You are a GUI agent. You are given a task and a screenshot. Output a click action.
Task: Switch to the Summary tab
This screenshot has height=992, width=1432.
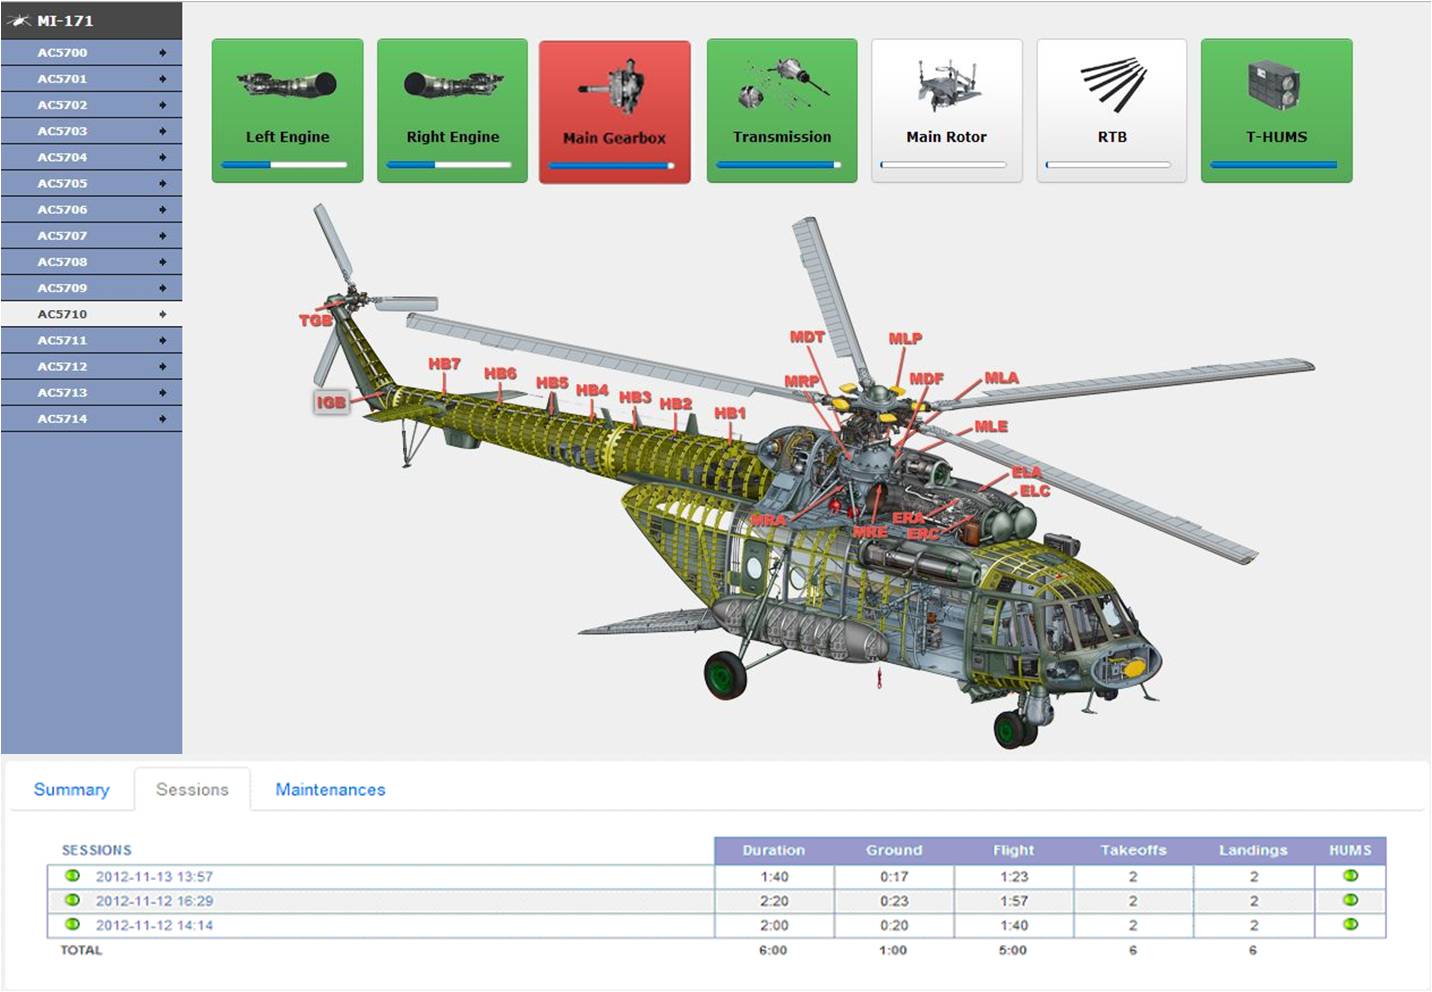71,790
